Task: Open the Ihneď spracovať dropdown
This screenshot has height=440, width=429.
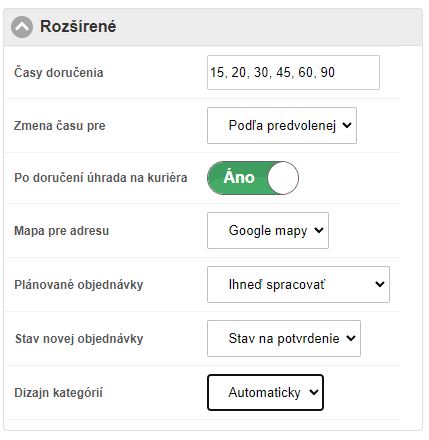Action: coord(298,284)
